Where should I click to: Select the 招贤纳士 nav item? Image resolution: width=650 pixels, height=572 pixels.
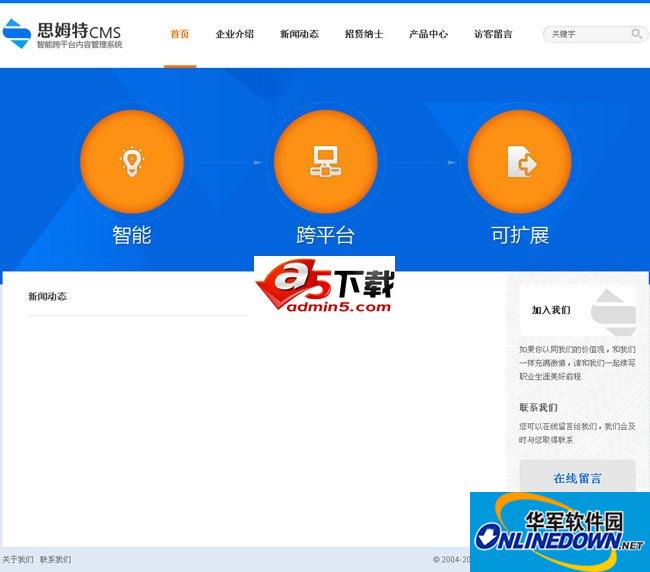364,34
